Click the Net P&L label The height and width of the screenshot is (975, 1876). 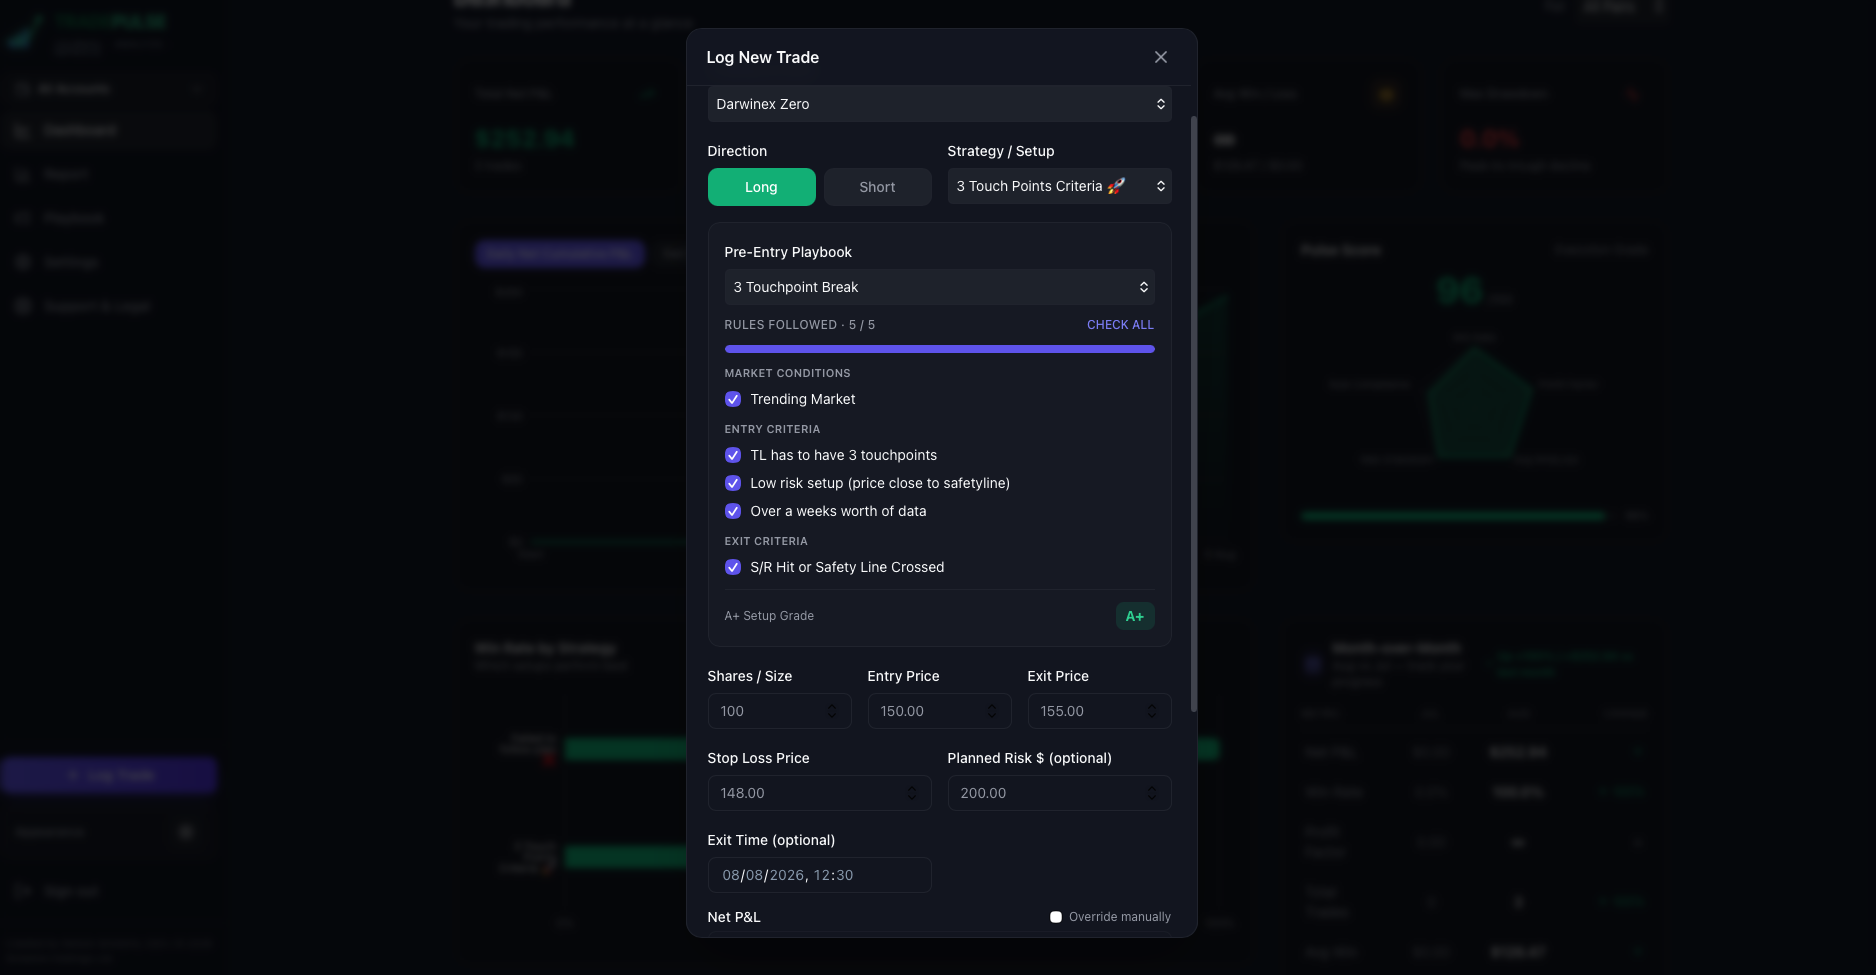[x=734, y=917]
